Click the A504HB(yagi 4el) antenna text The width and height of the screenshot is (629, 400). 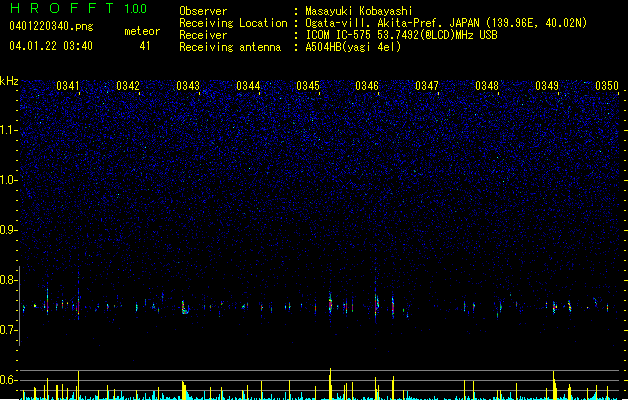coord(353,47)
